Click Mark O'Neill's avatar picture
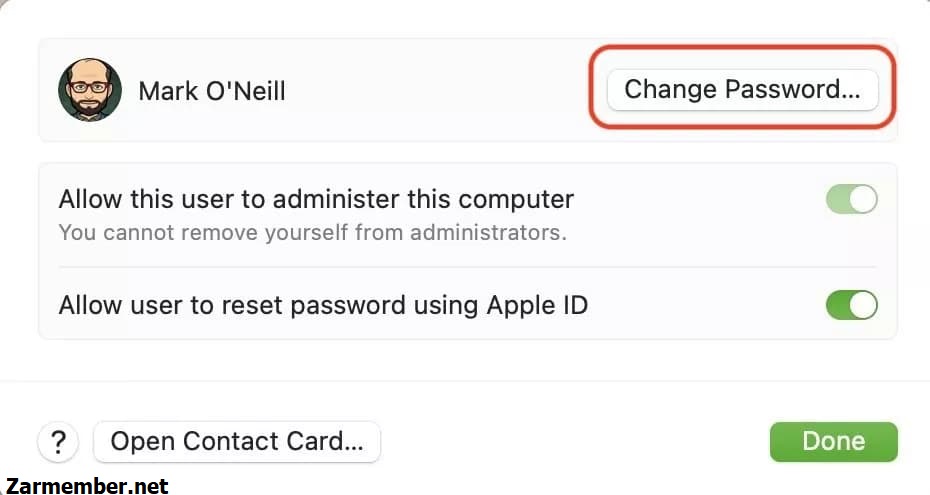This screenshot has width=930, height=495. 90,90
